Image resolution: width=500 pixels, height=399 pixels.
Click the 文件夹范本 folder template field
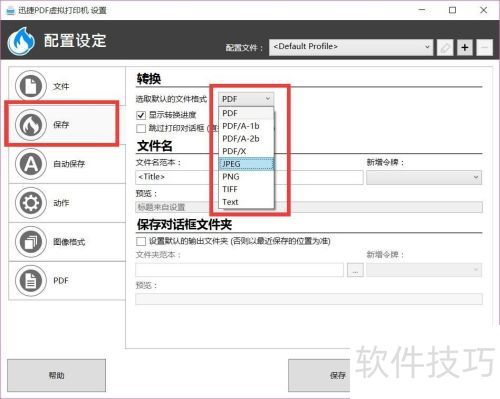tap(239, 270)
